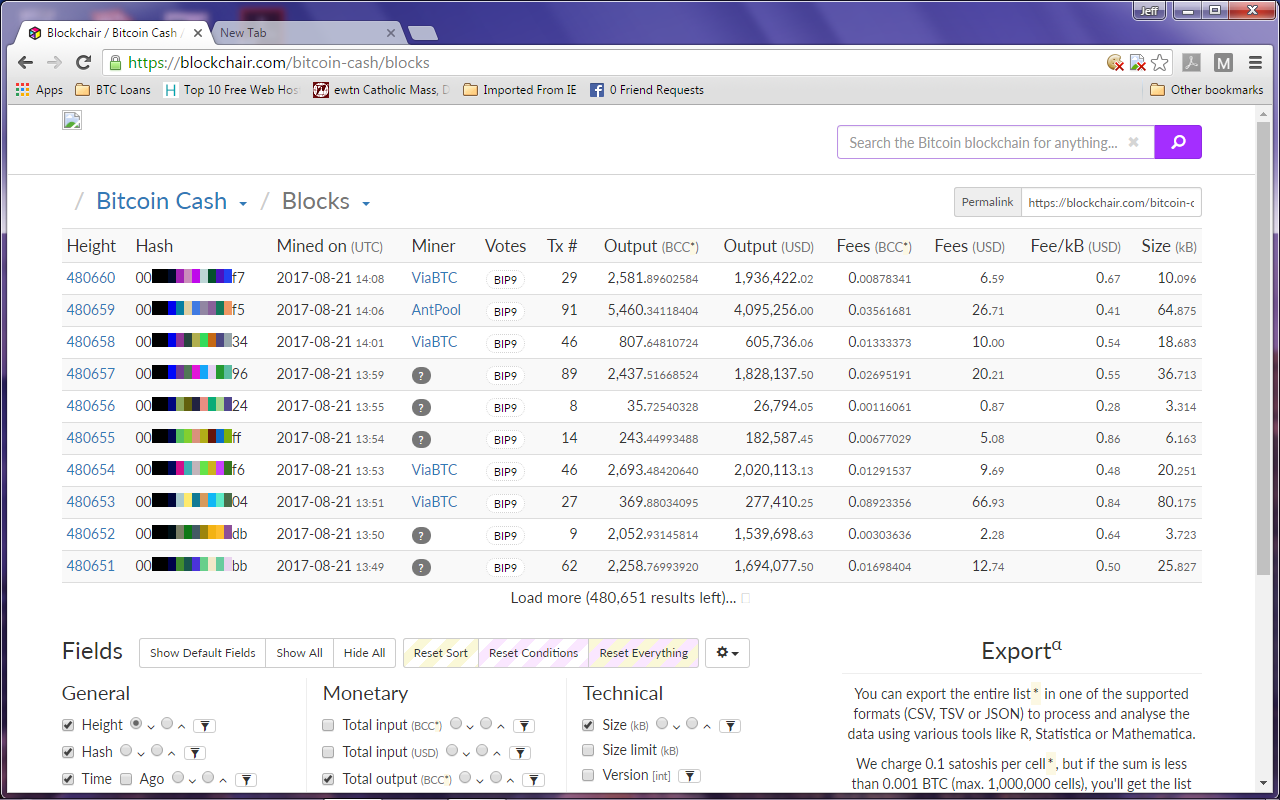This screenshot has width=1280, height=800.
Task: Open the filter icon for the Version field
Action: pos(689,776)
